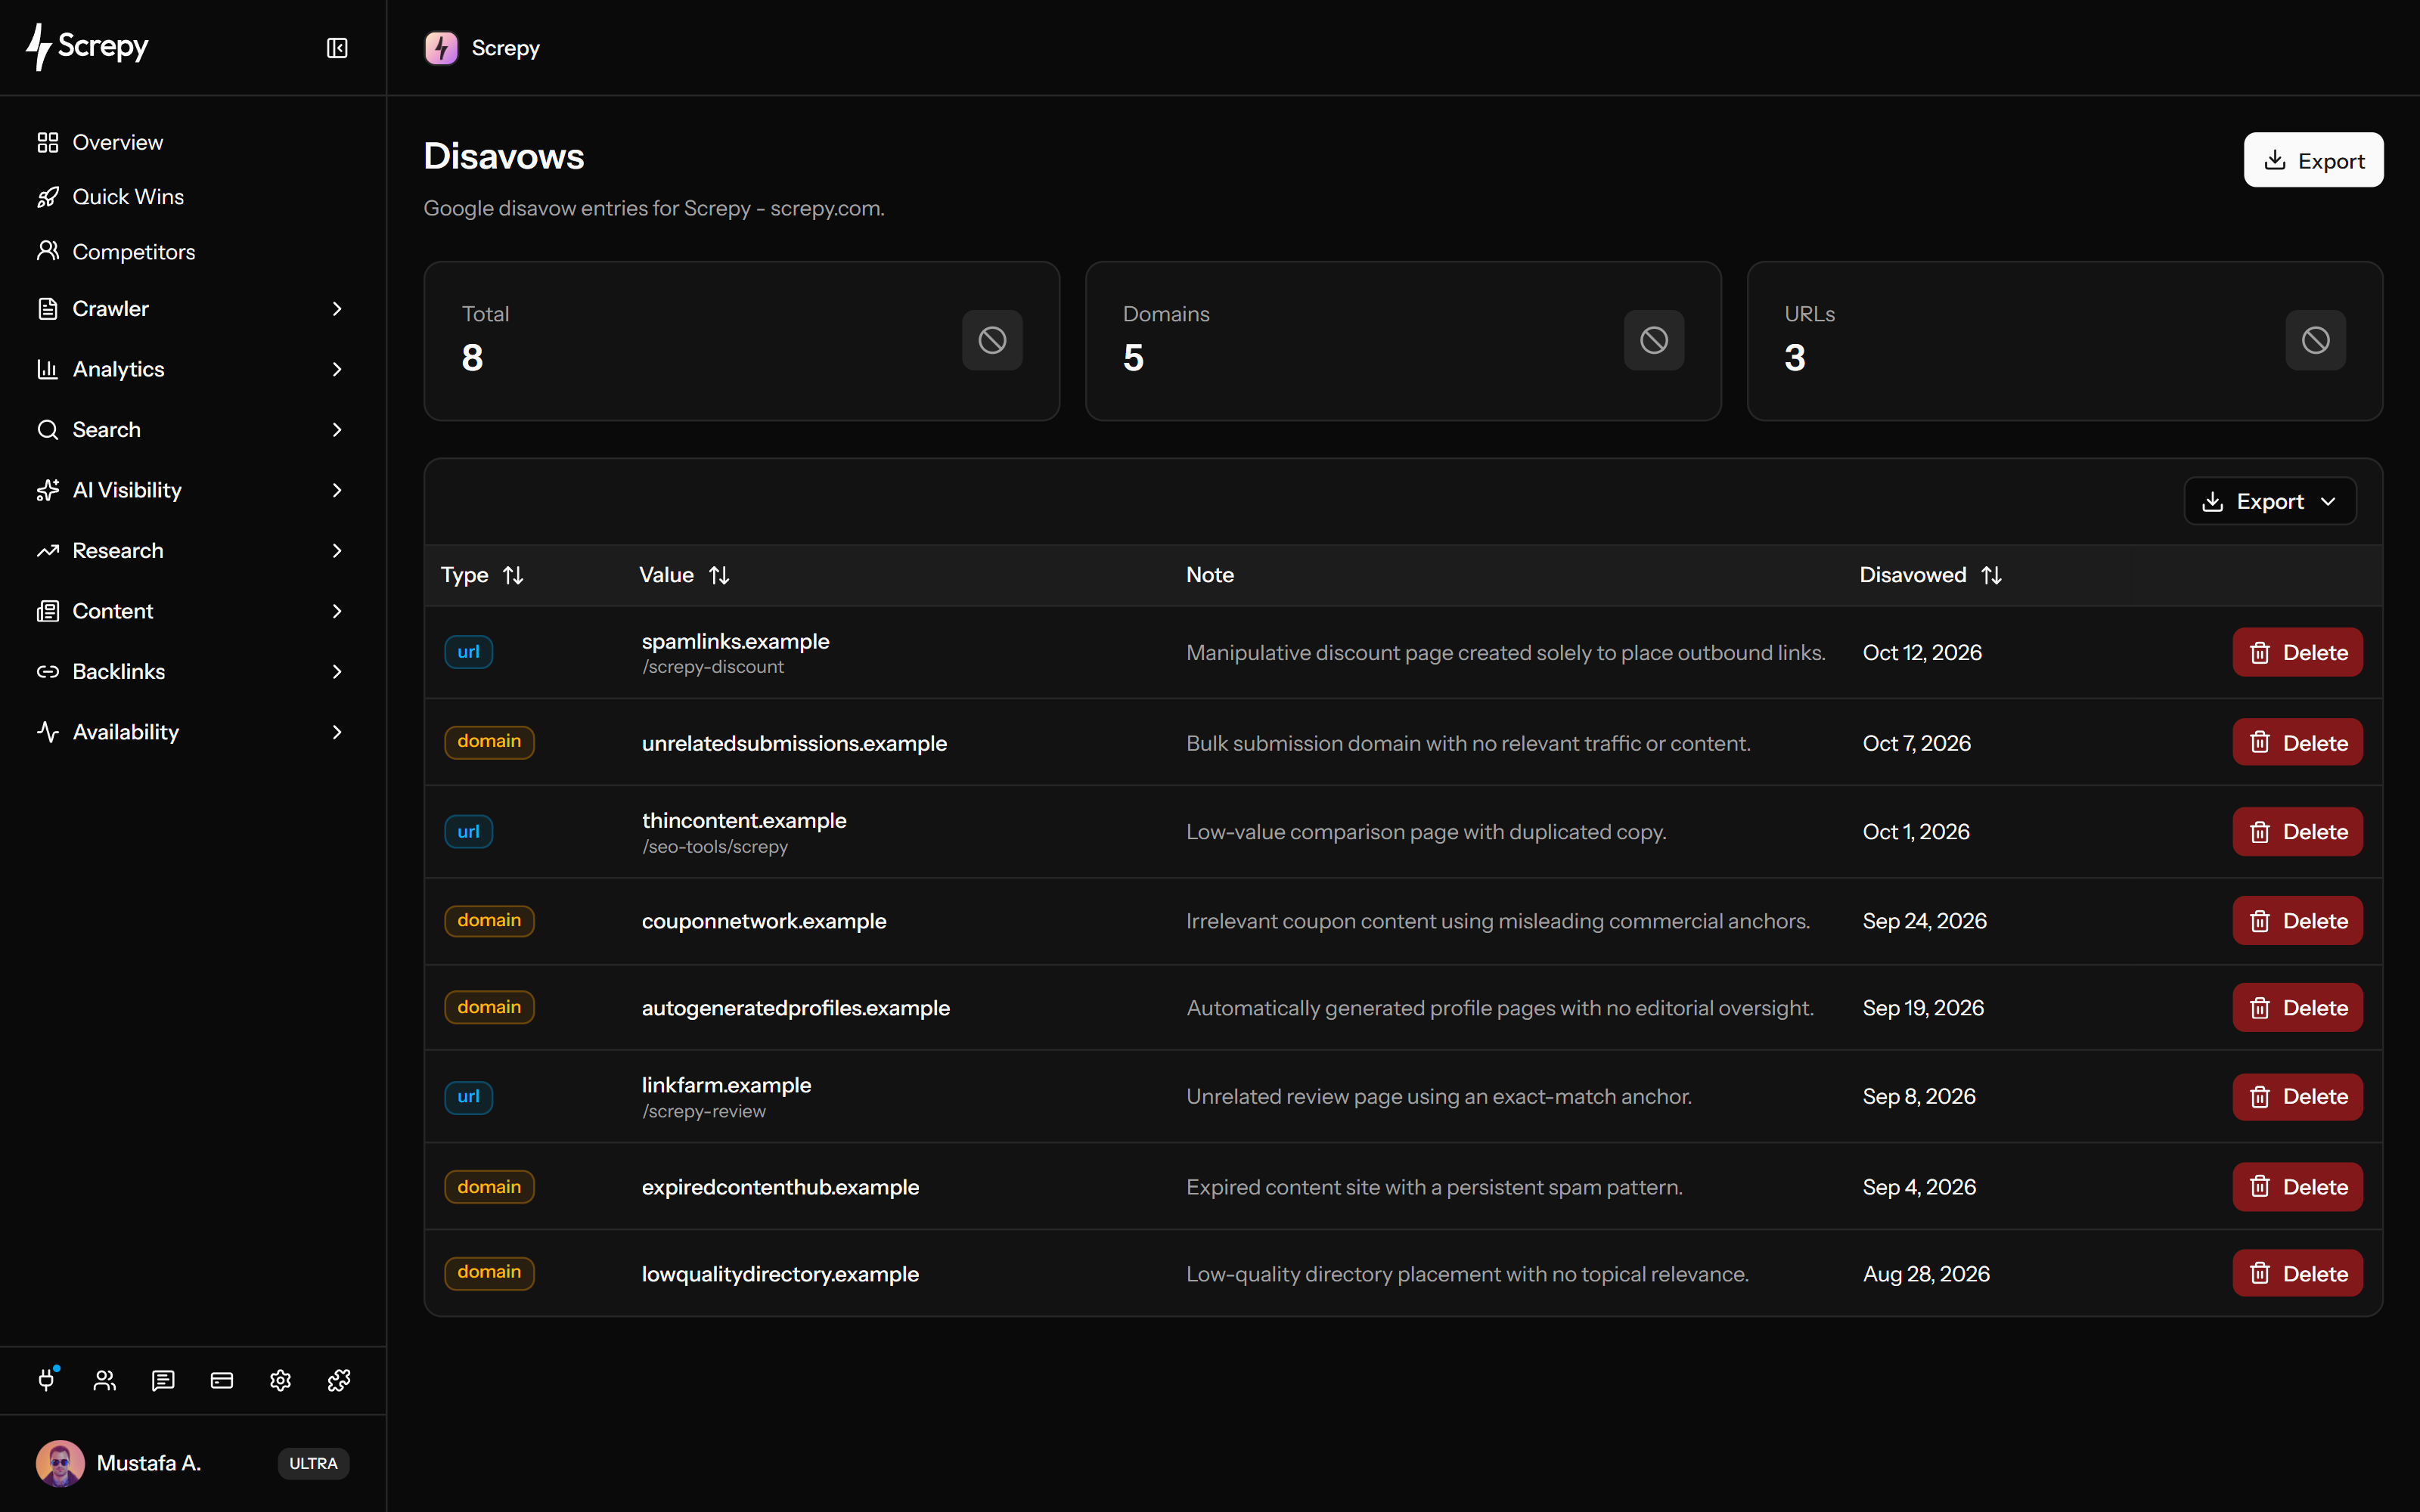Expand the Research menu
Image resolution: width=2420 pixels, height=1512 pixels.
pos(192,551)
